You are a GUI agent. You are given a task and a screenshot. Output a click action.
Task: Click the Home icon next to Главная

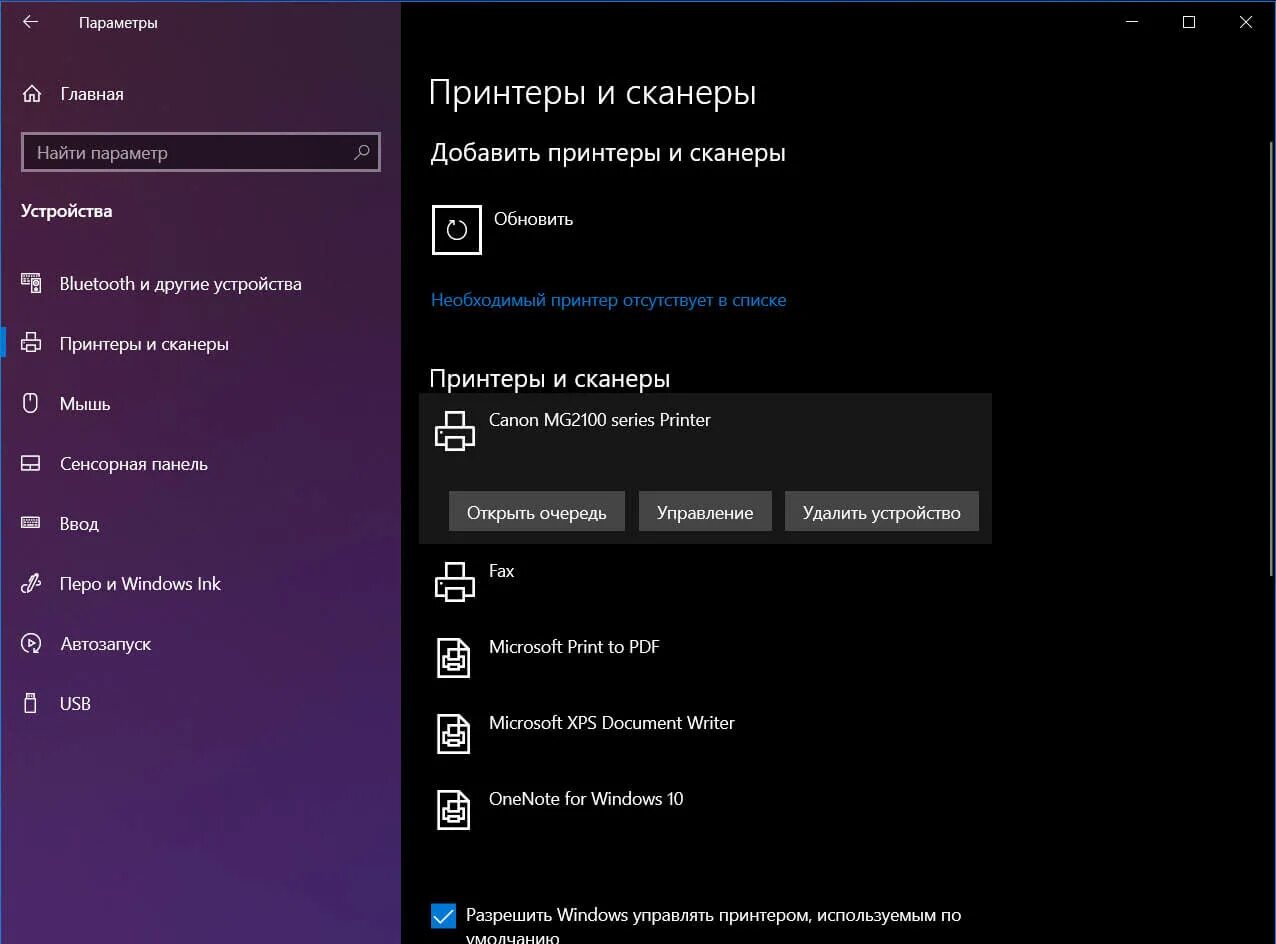tap(32, 94)
